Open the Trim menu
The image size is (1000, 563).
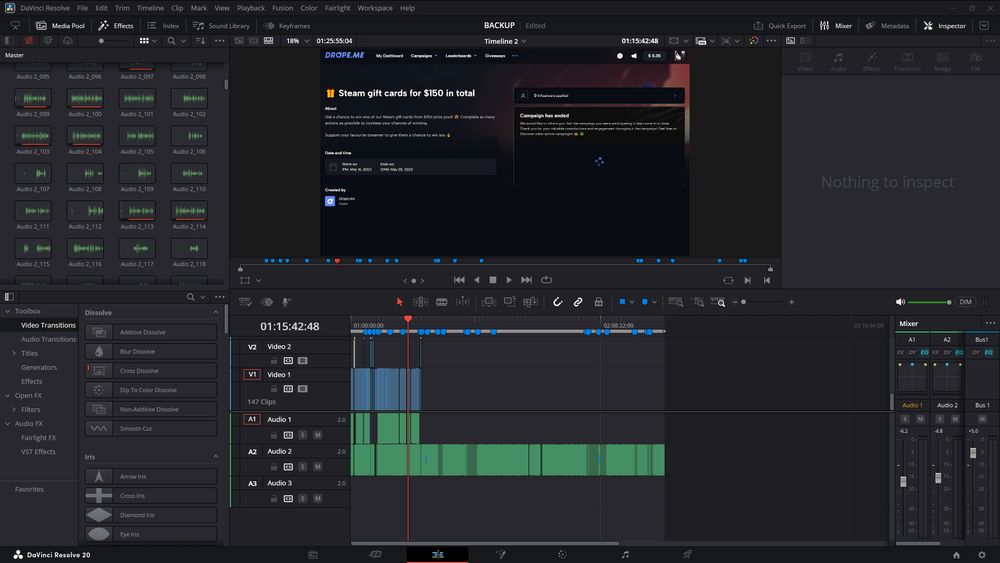[122, 8]
